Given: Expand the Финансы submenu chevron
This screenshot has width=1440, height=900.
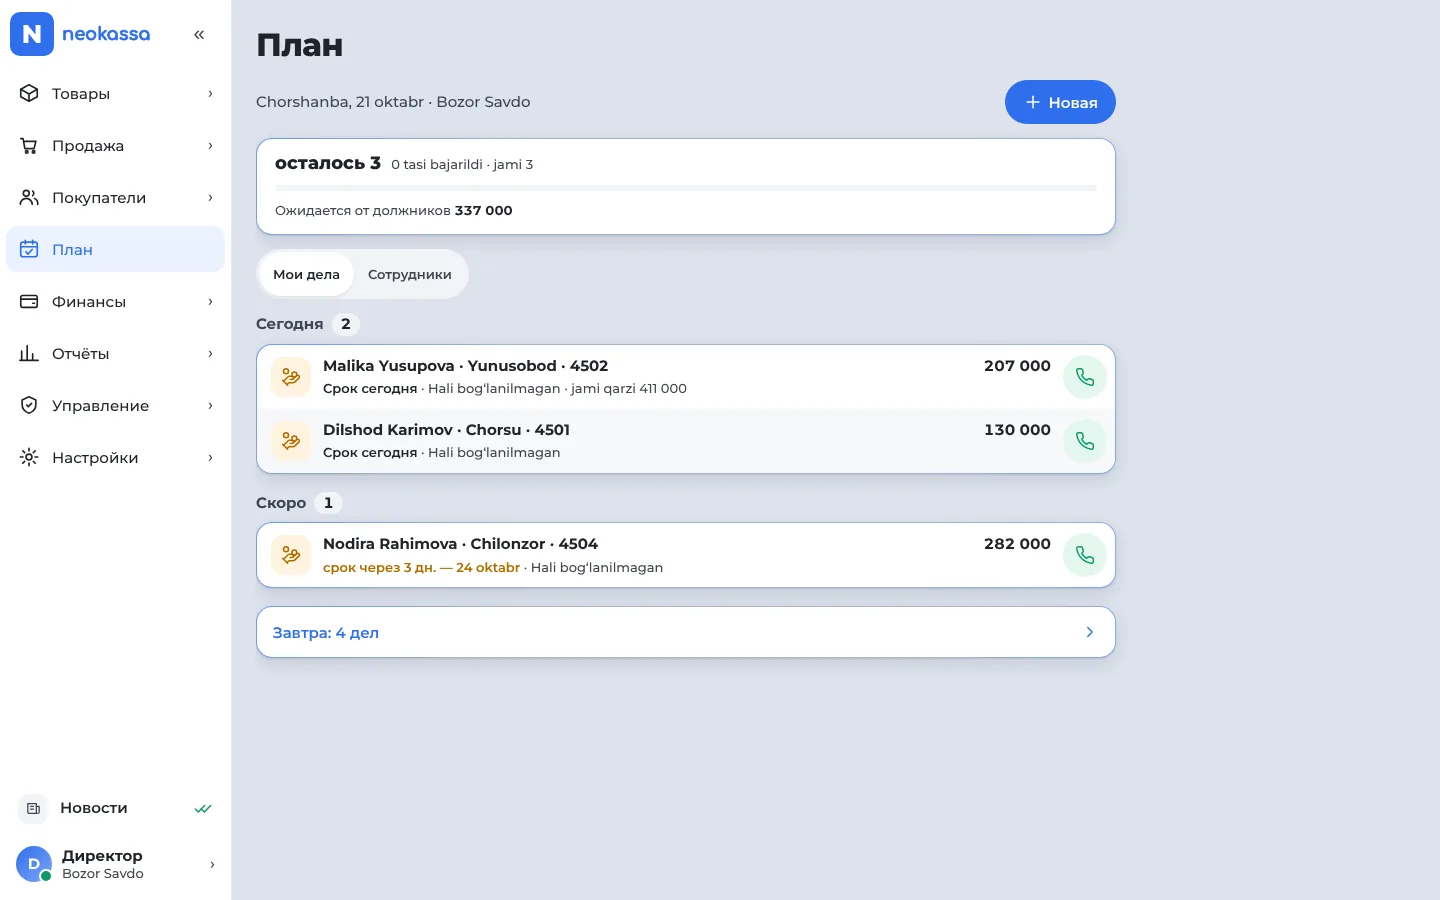Looking at the screenshot, I should 210,302.
